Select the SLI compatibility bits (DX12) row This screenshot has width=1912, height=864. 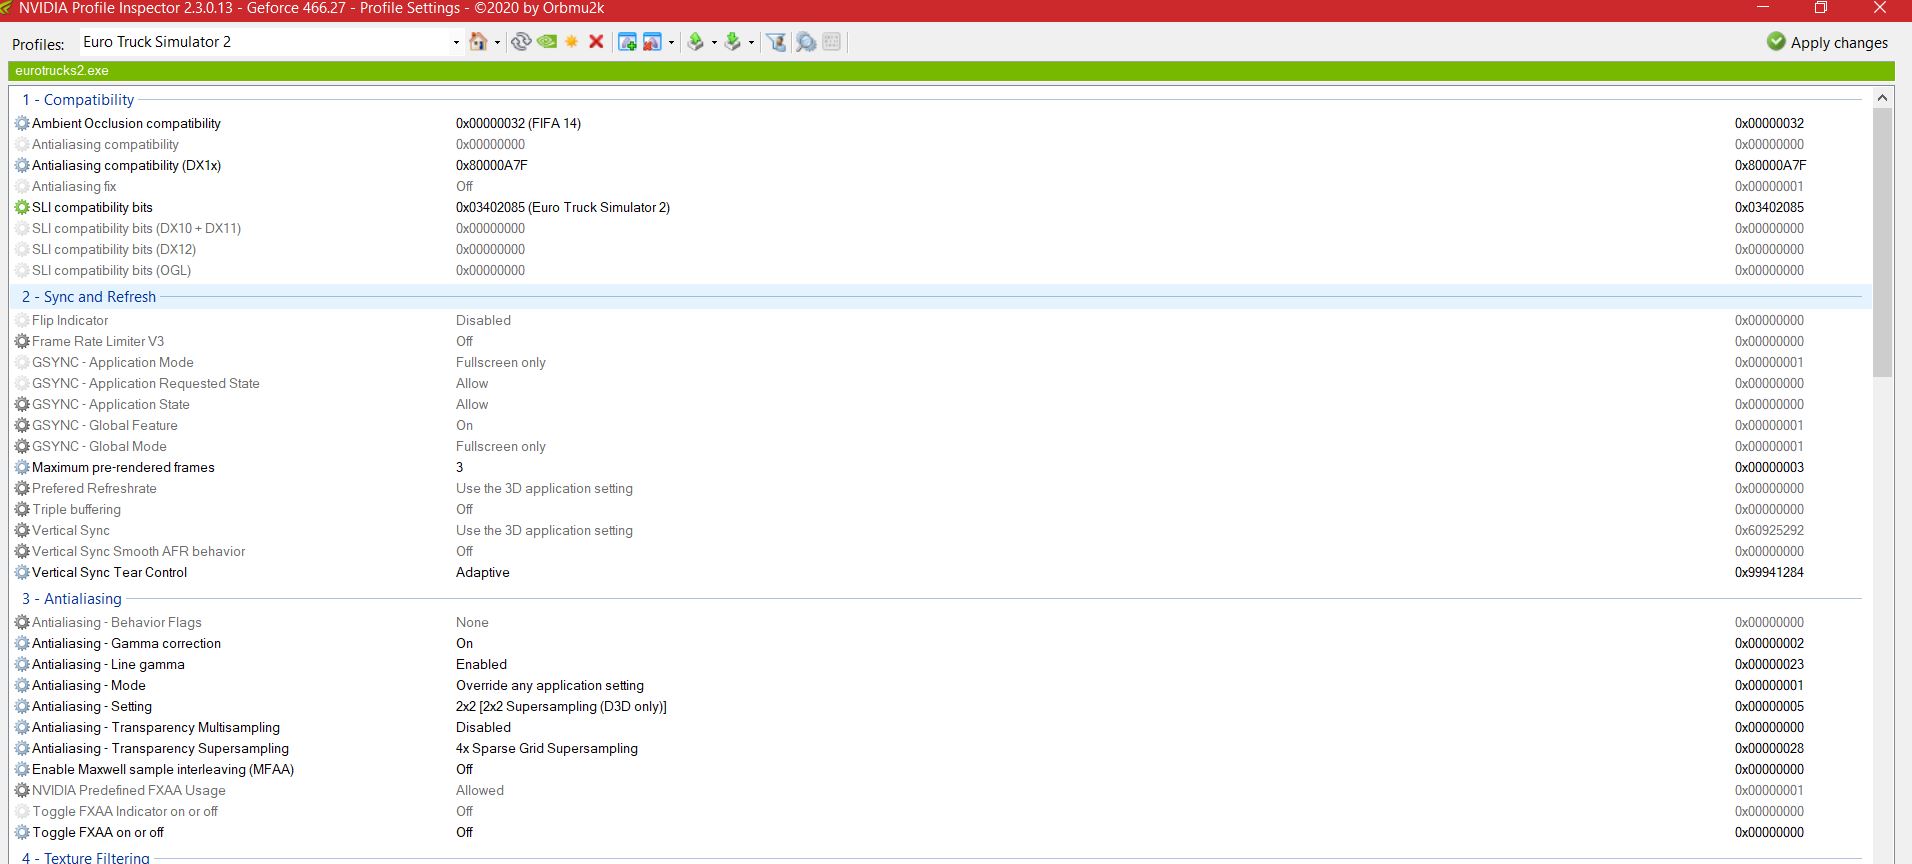pos(940,250)
